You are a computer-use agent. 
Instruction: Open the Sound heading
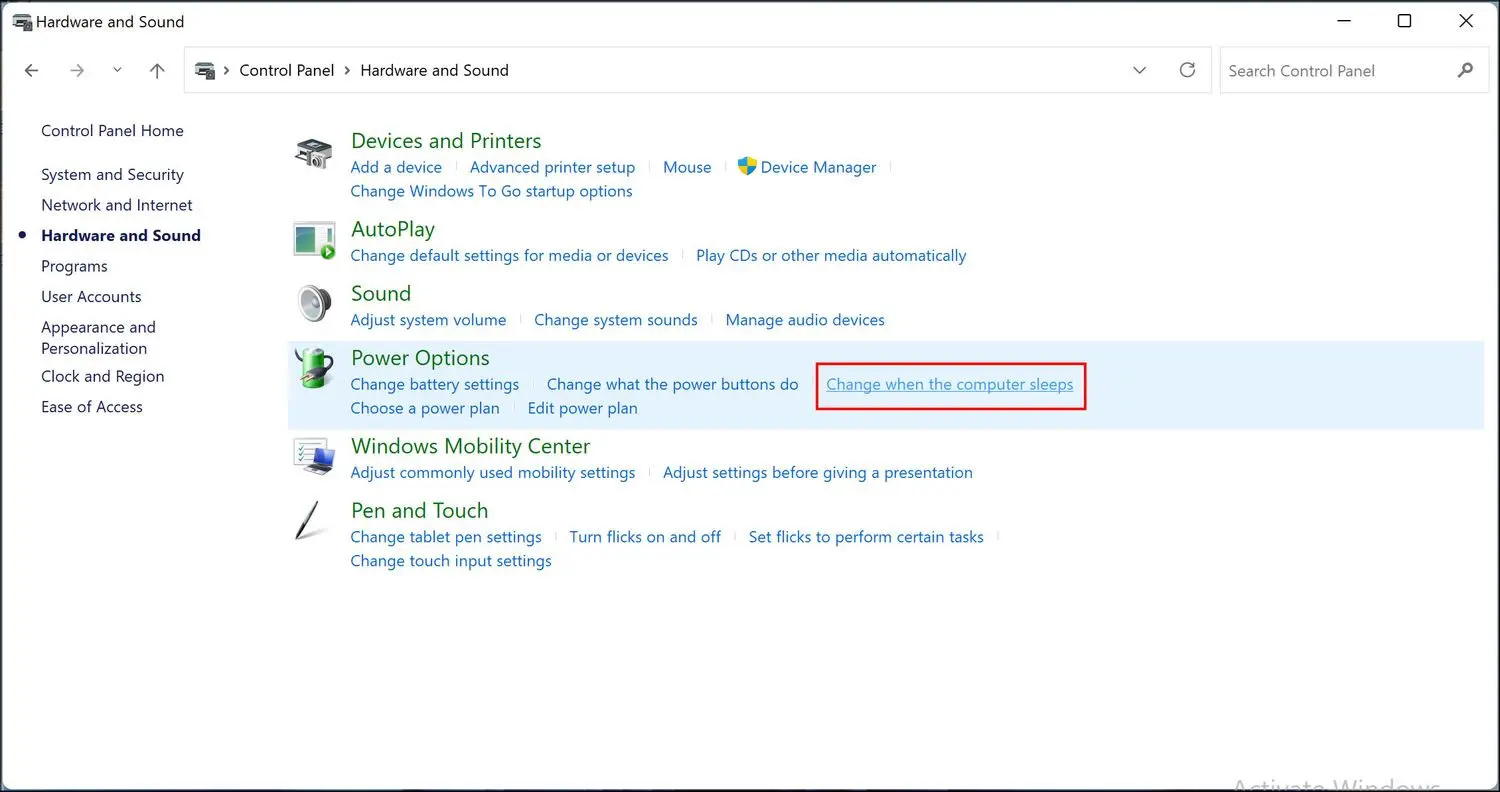pos(381,294)
